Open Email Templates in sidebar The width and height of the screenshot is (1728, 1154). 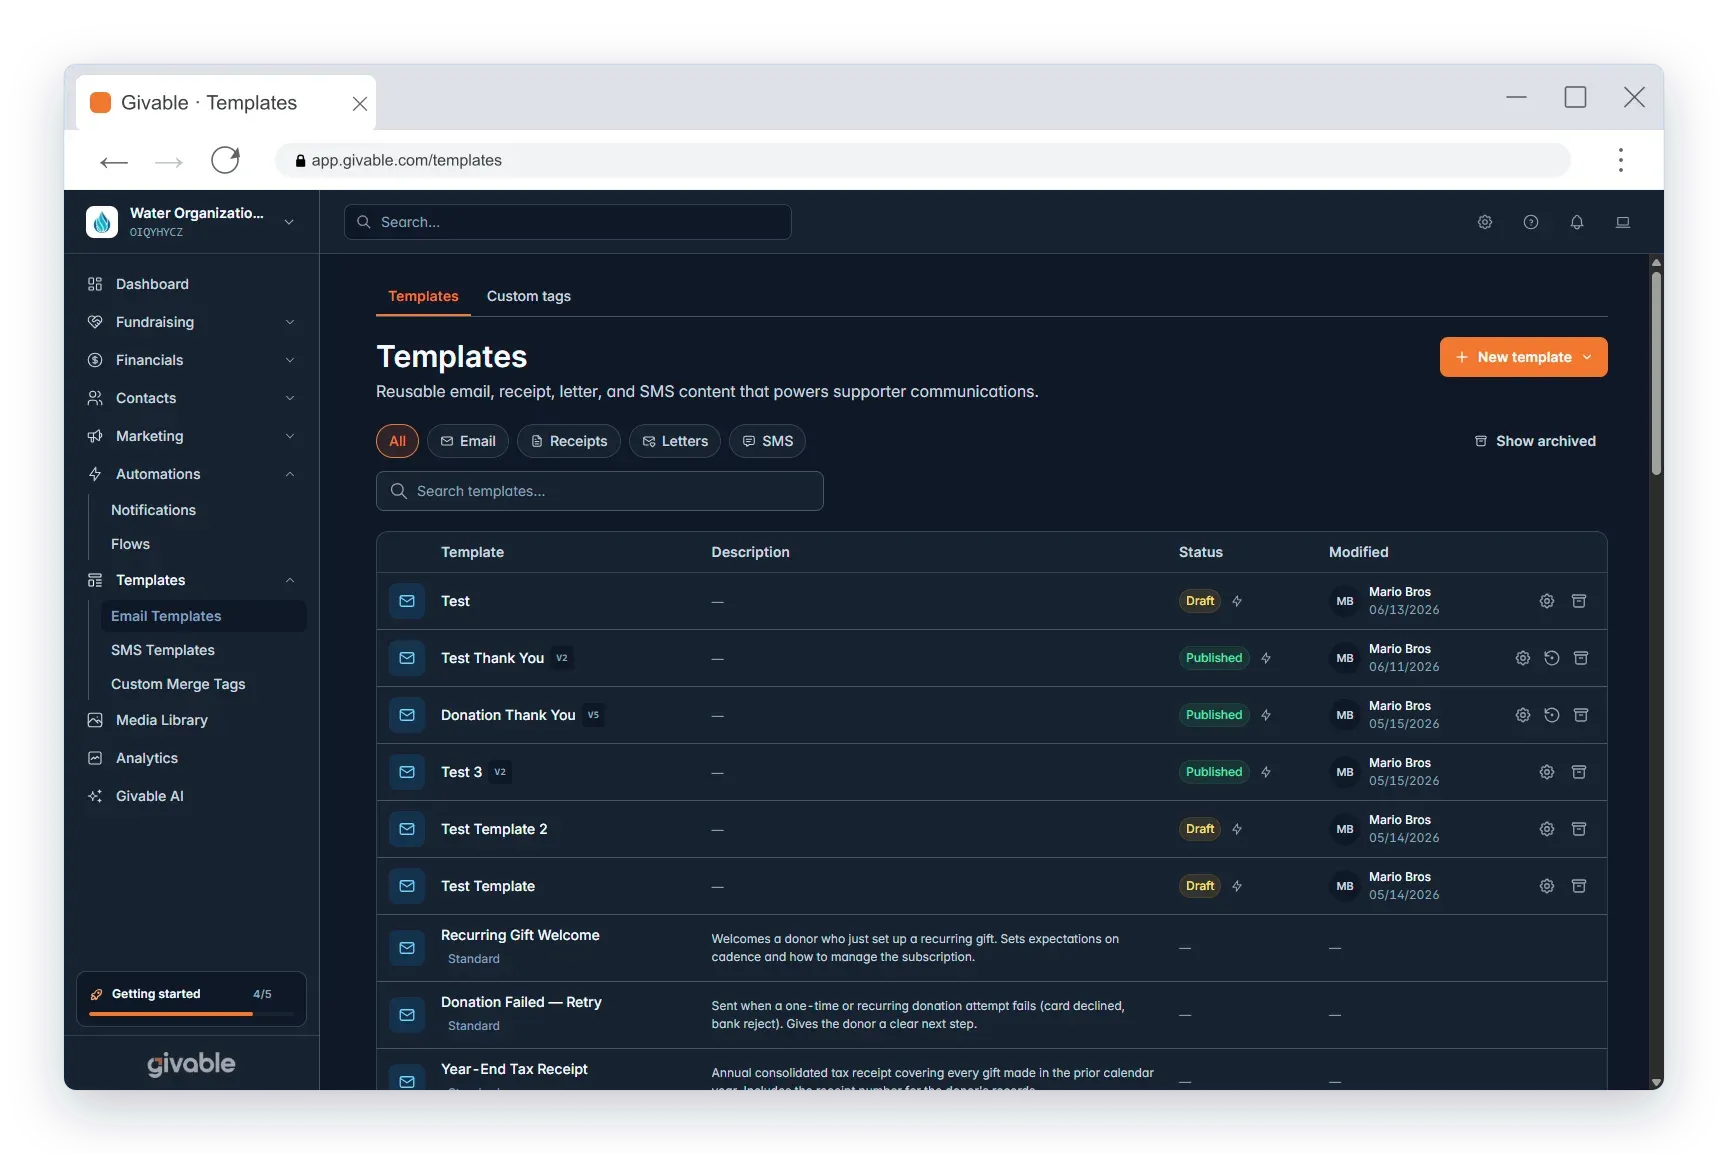tap(203, 616)
